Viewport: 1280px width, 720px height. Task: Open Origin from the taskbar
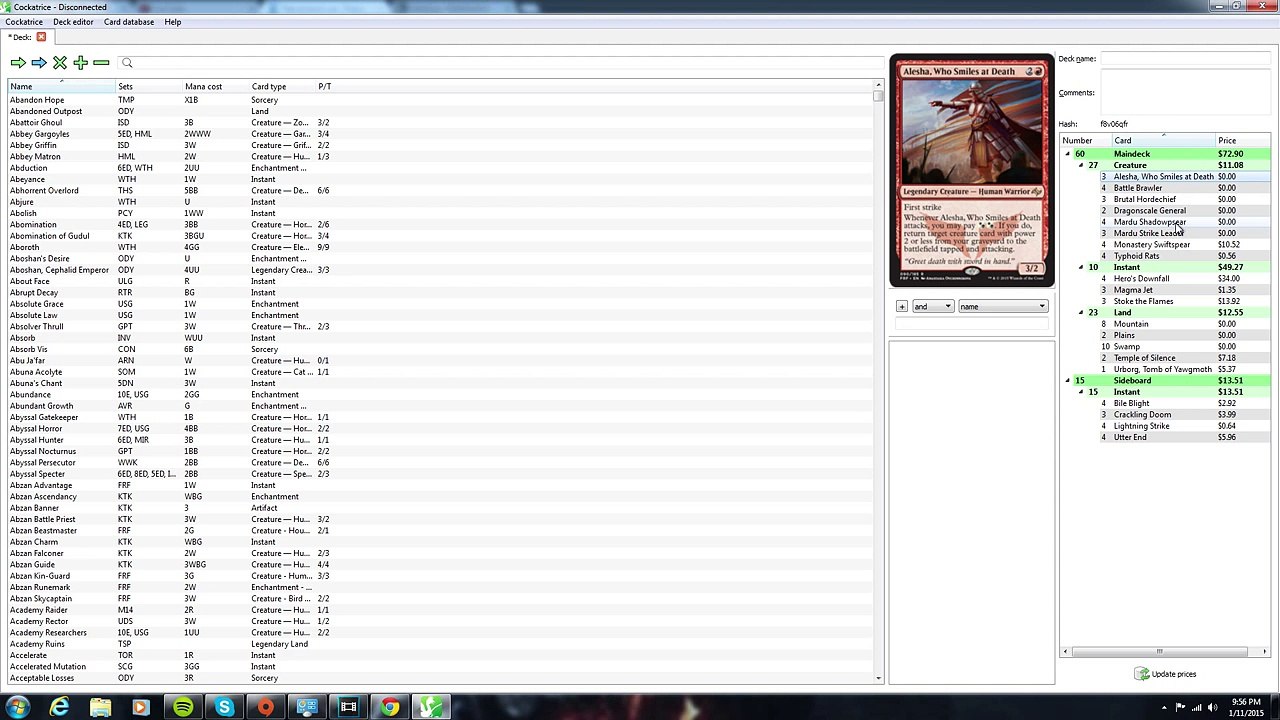click(x=265, y=708)
